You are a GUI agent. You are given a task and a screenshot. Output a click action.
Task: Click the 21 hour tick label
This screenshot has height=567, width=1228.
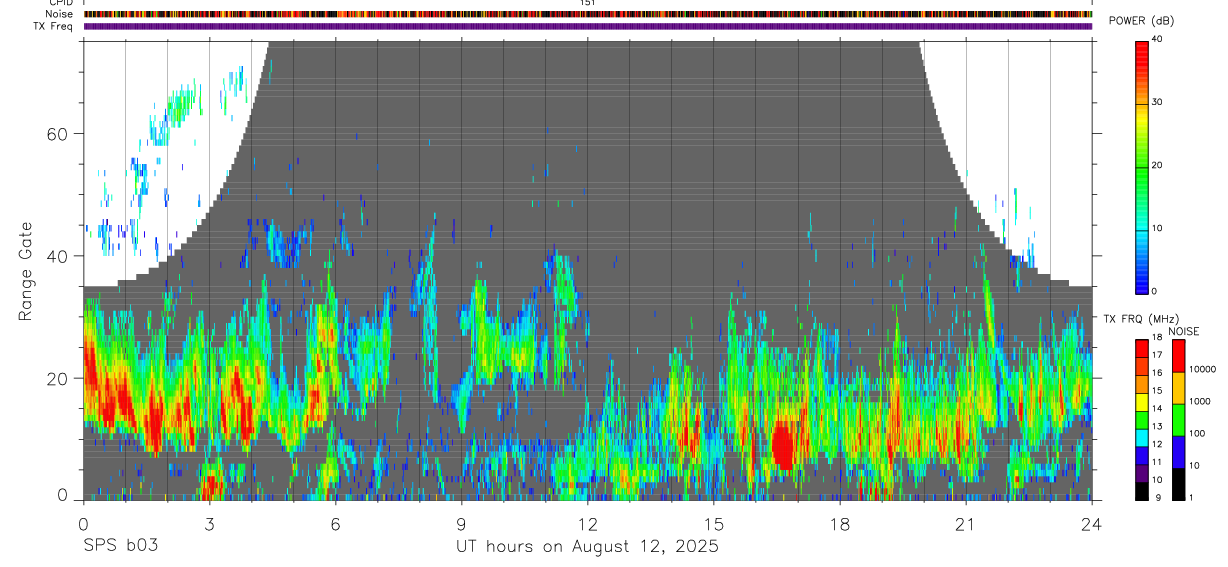pyautogui.click(x=966, y=524)
